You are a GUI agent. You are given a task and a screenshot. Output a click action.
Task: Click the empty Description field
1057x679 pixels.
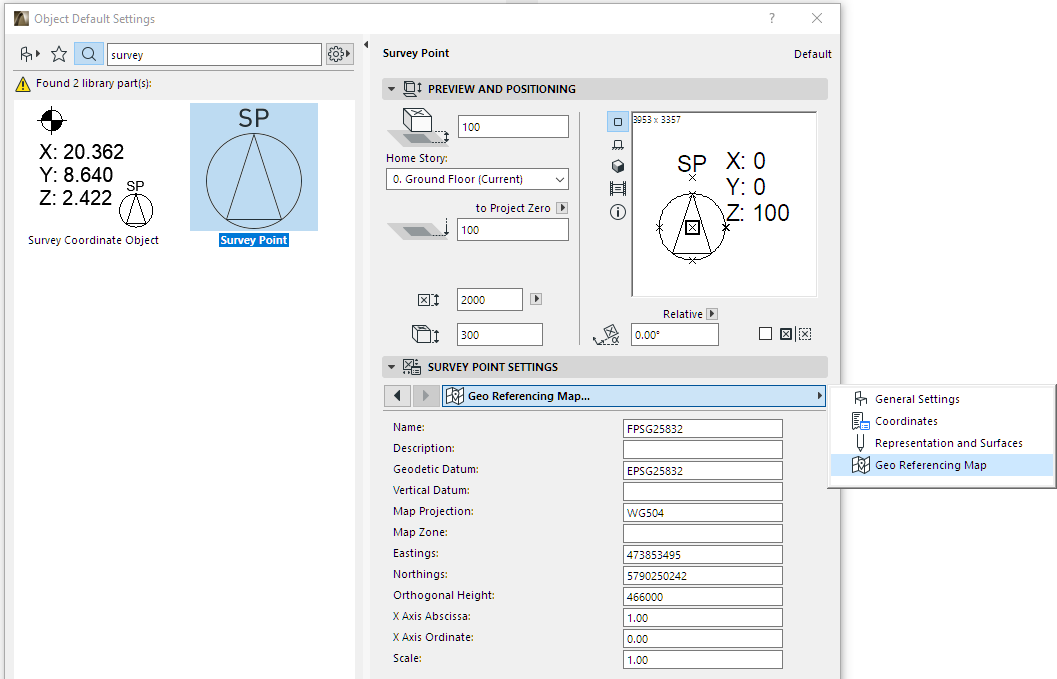pyautogui.click(x=703, y=450)
